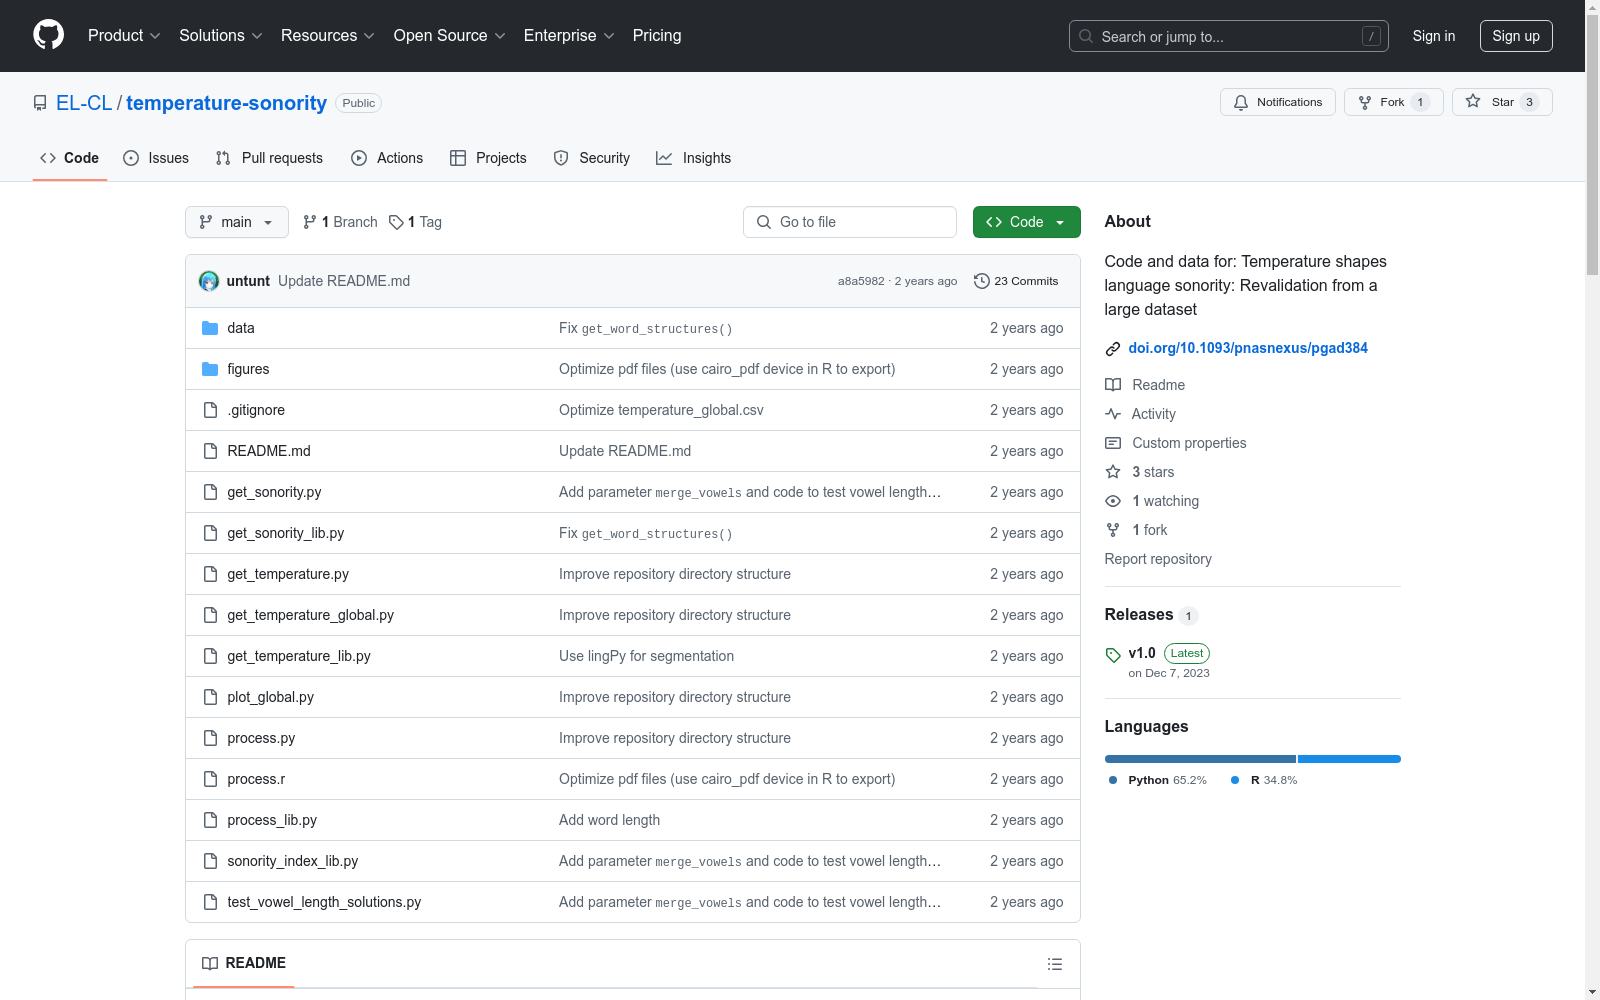
Task: Click the repository icon before EL-CL
Action: 40,103
